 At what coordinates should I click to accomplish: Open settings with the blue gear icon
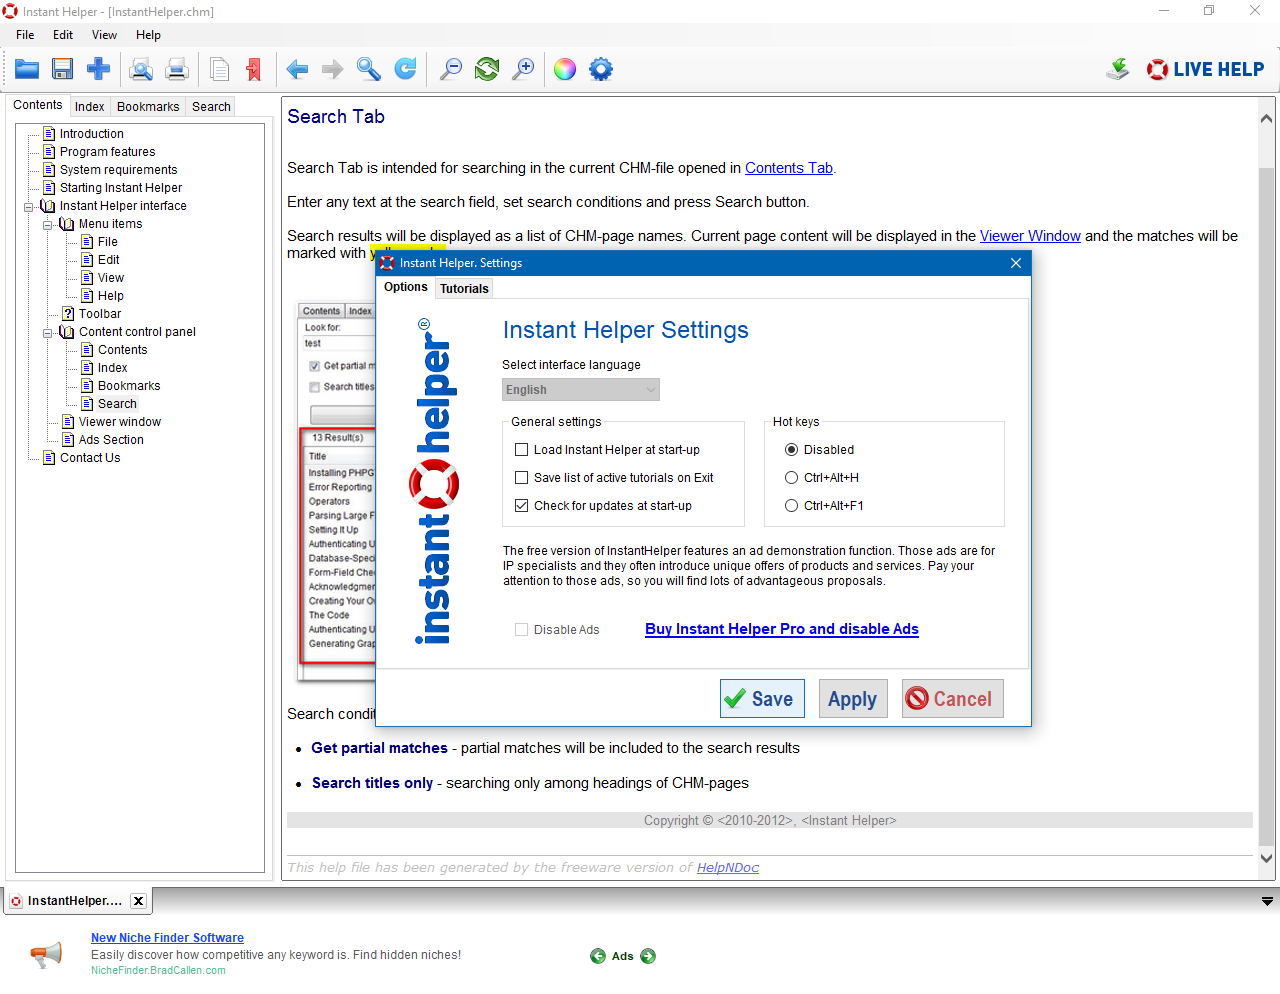(601, 69)
